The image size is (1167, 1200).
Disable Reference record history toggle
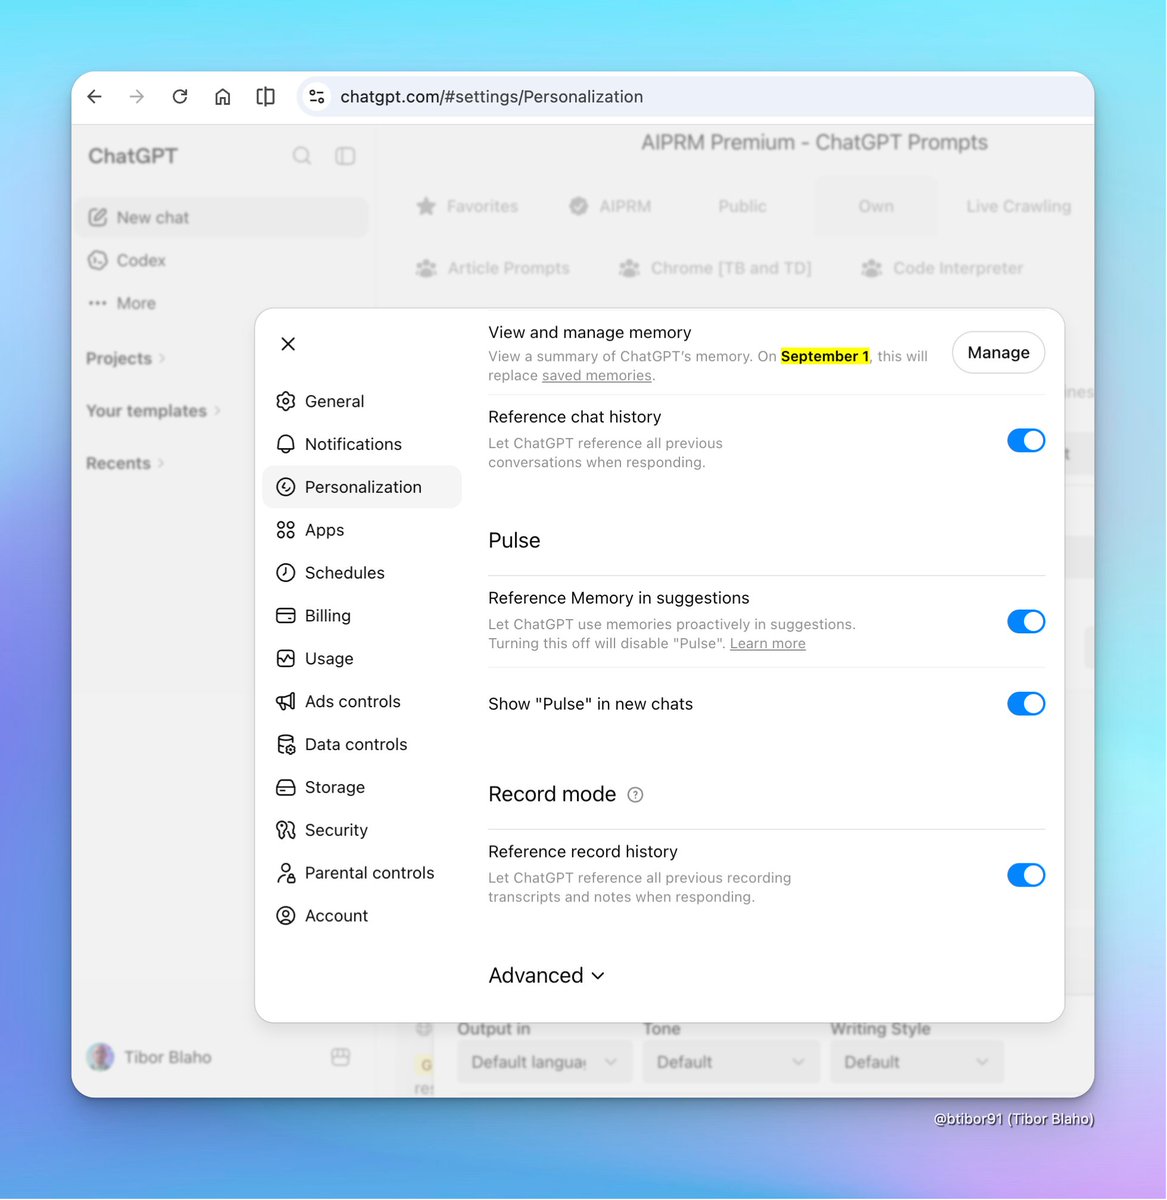pyautogui.click(x=1026, y=876)
